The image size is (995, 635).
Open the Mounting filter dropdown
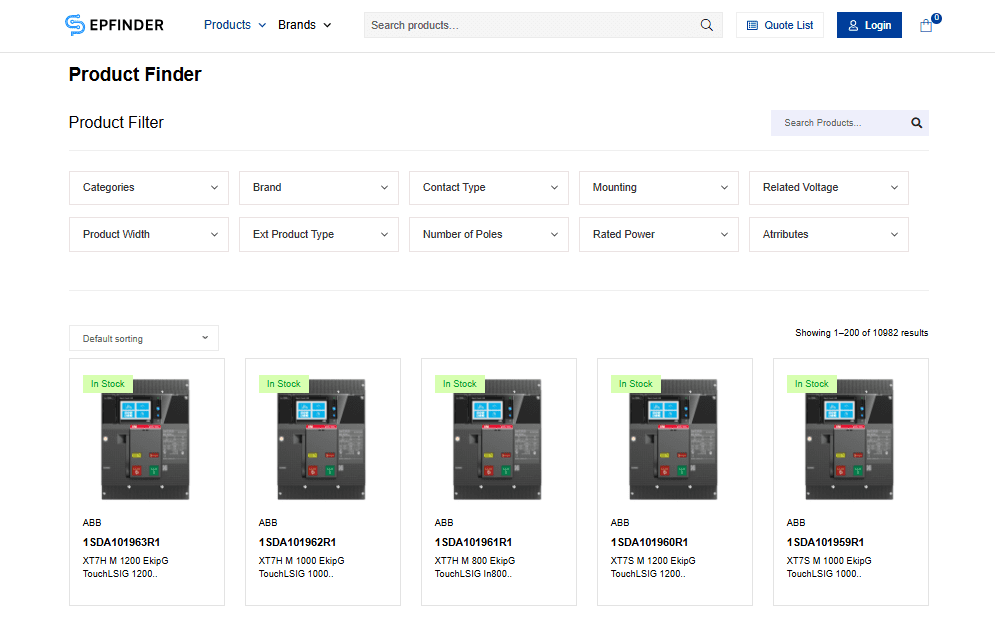click(x=659, y=188)
